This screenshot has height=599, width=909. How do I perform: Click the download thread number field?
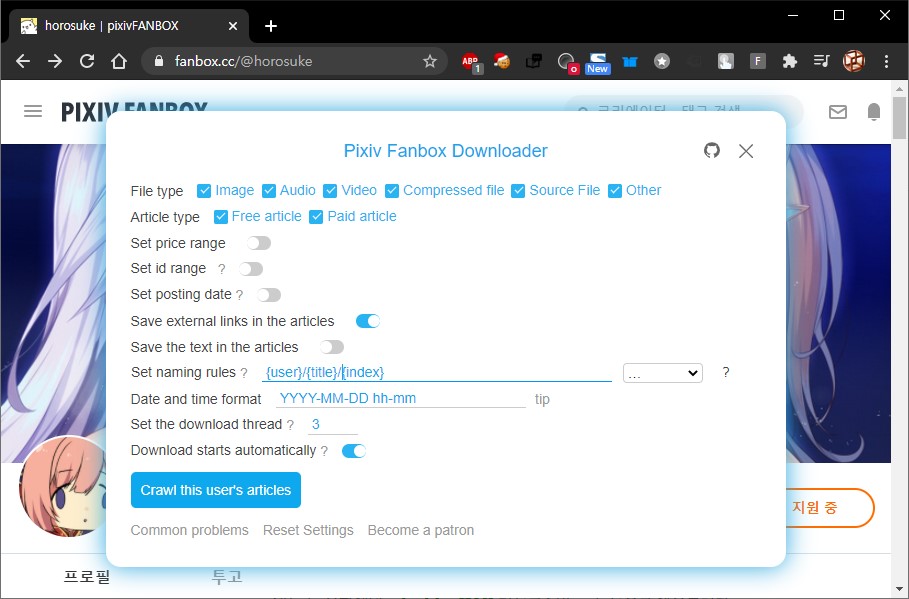pos(333,424)
